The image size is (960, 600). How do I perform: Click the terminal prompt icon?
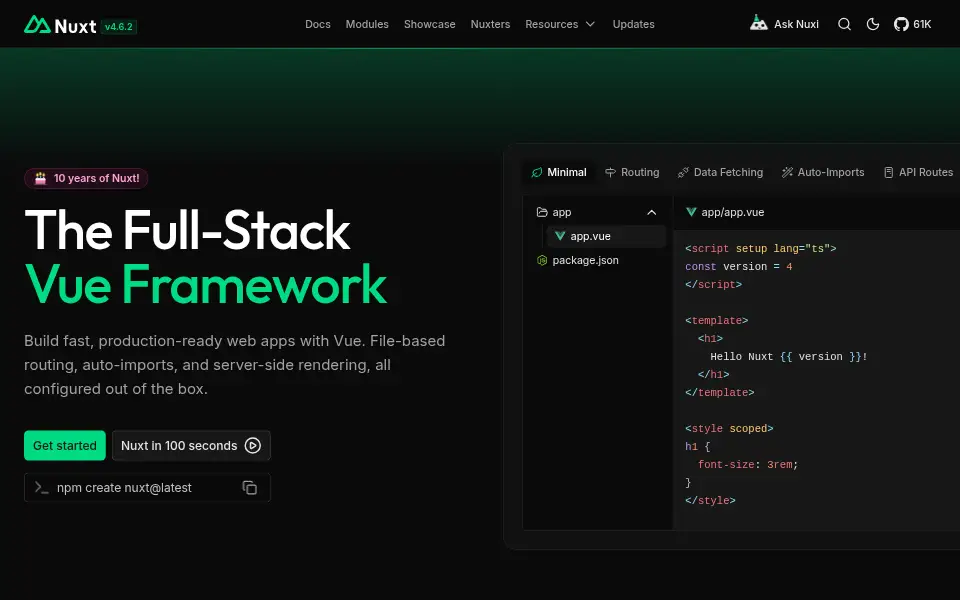click(41, 487)
